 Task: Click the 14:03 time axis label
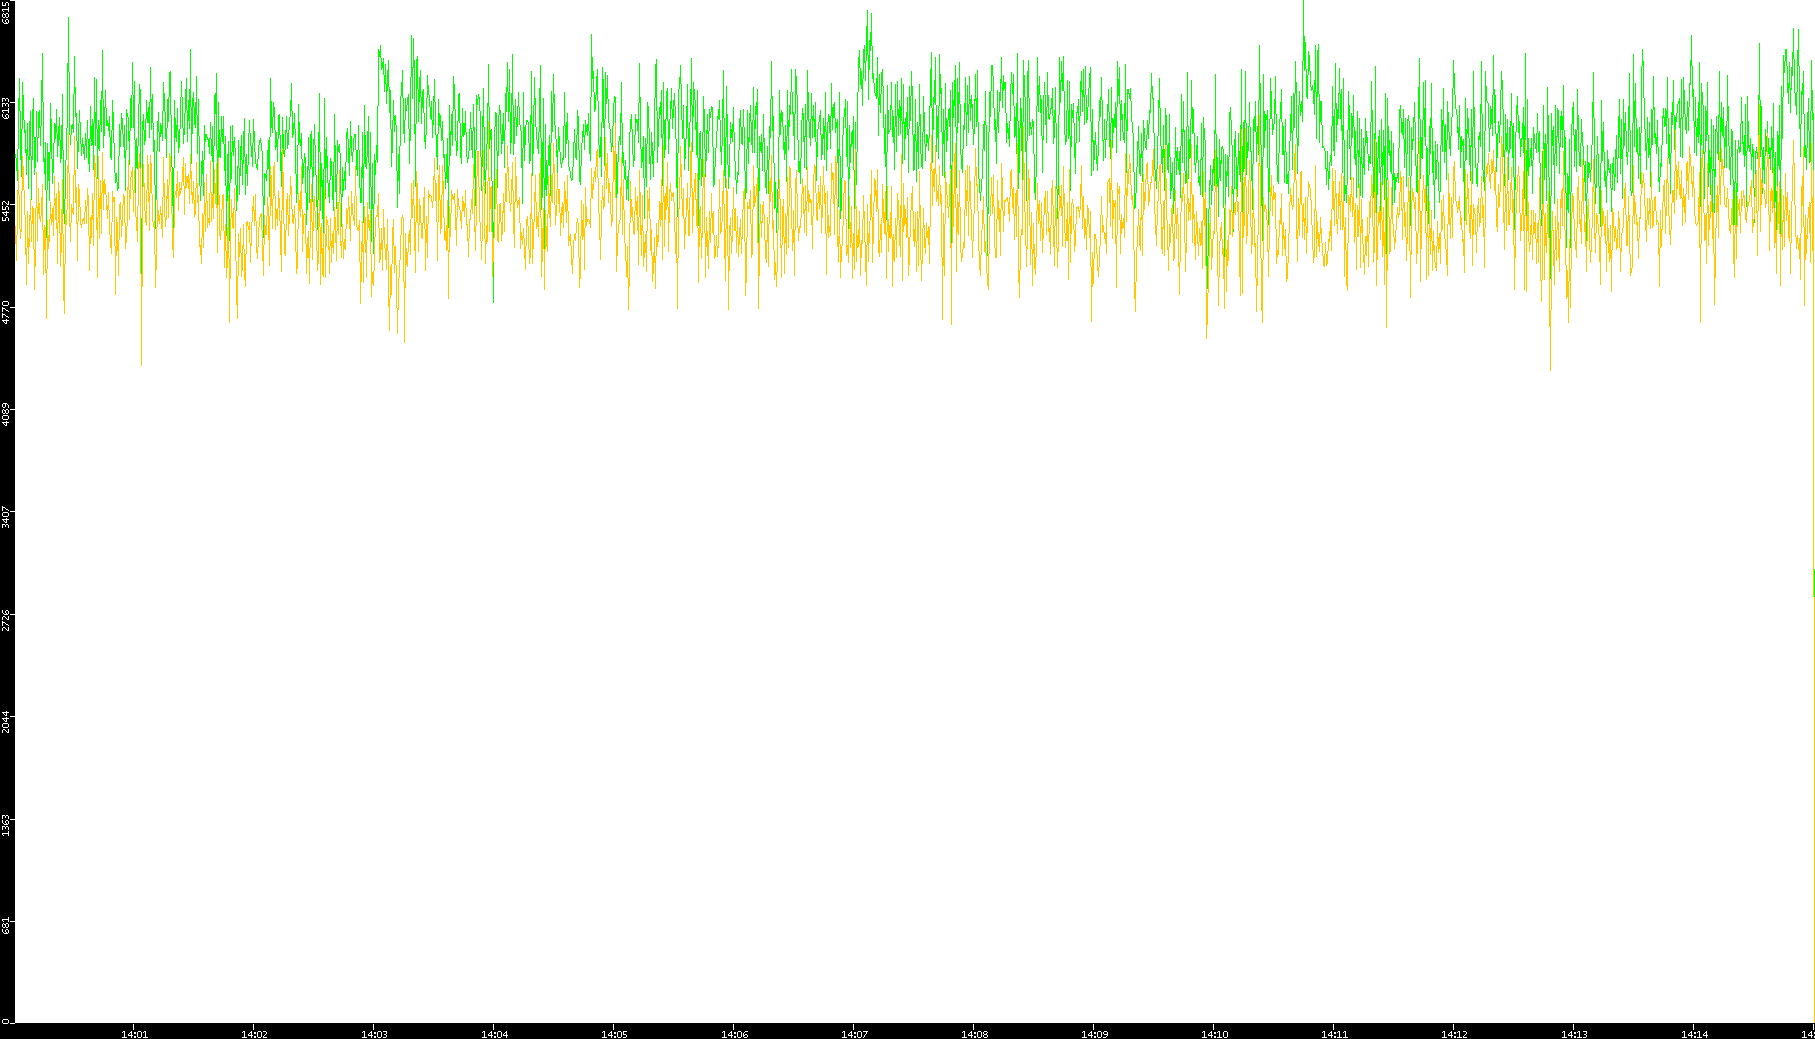click(374, 1034)
